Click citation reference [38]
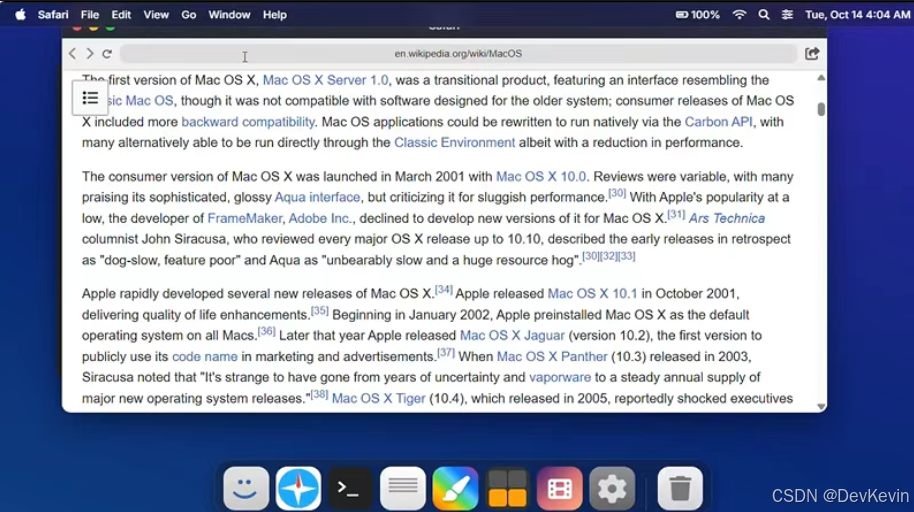914x512 pixels. point(319,394)
